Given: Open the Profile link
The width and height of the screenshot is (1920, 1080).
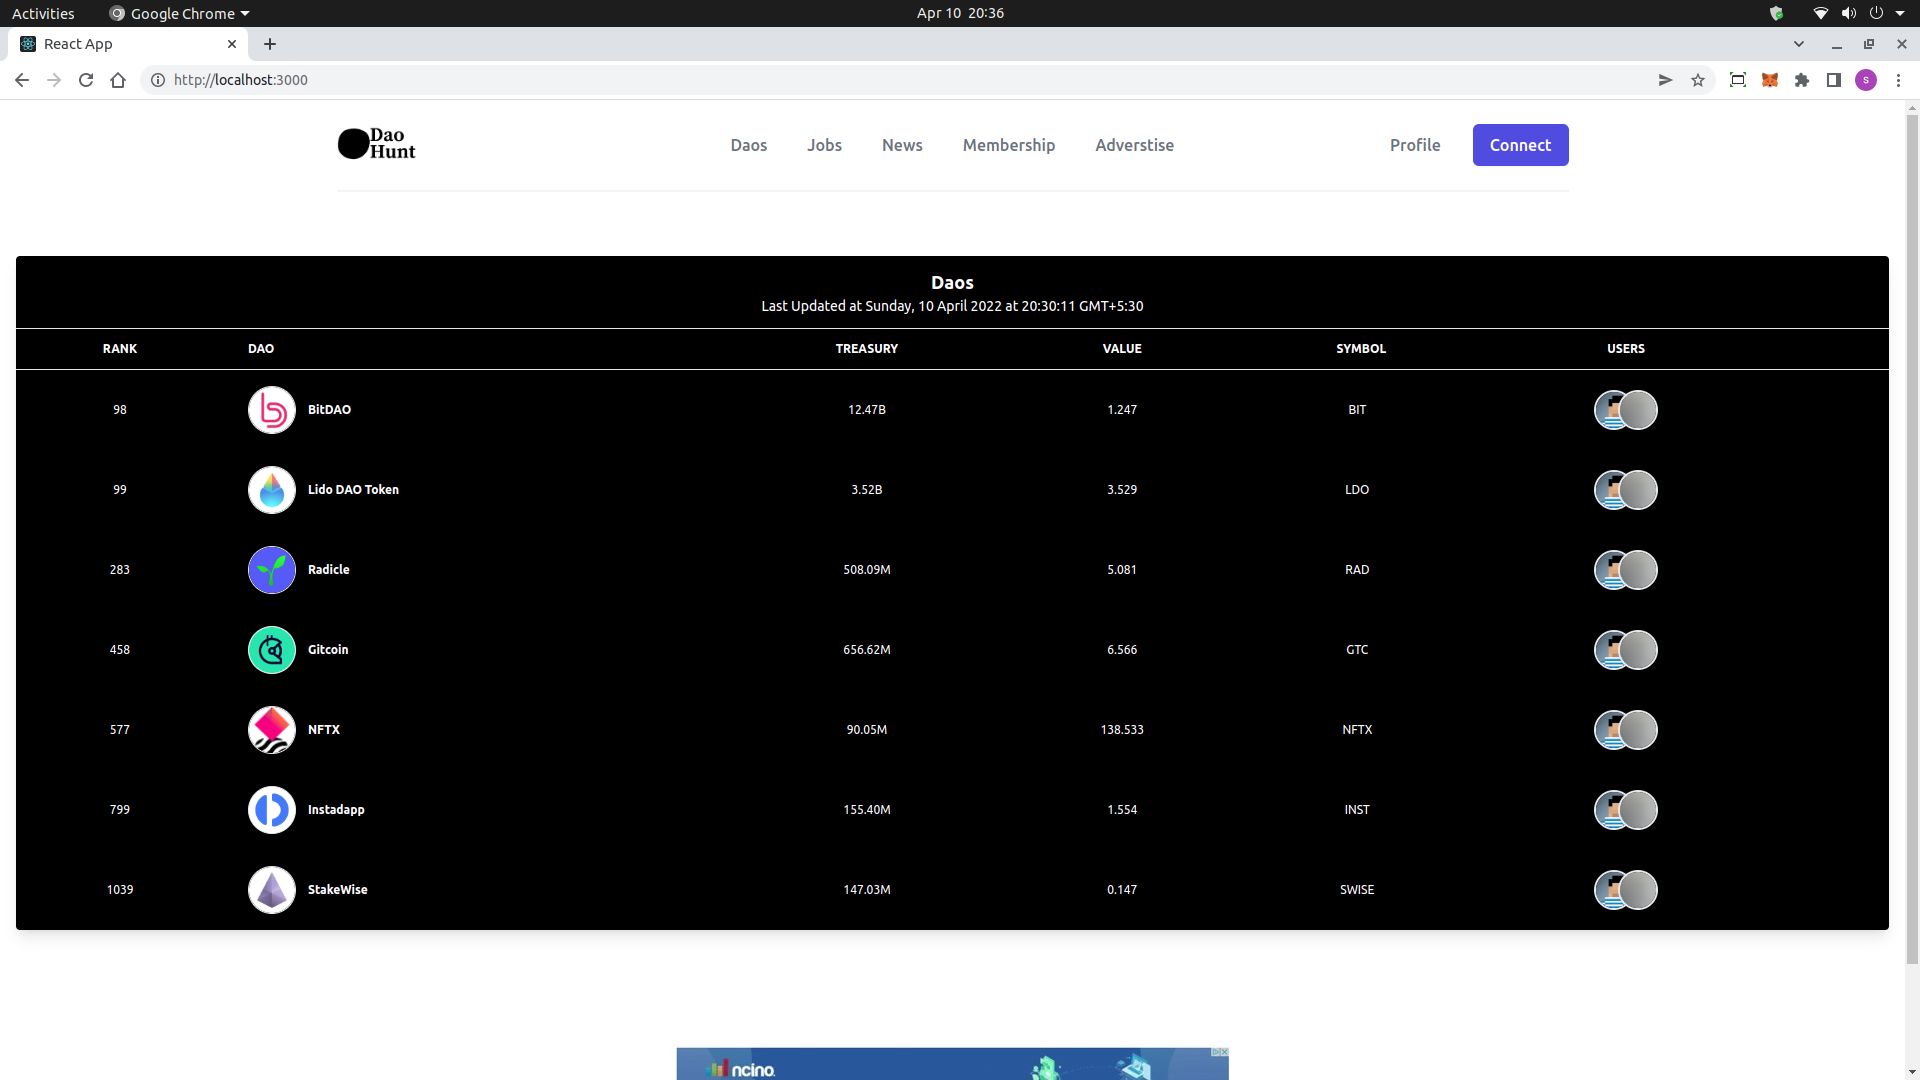Looking at the screenshot, I should 1415,145.
